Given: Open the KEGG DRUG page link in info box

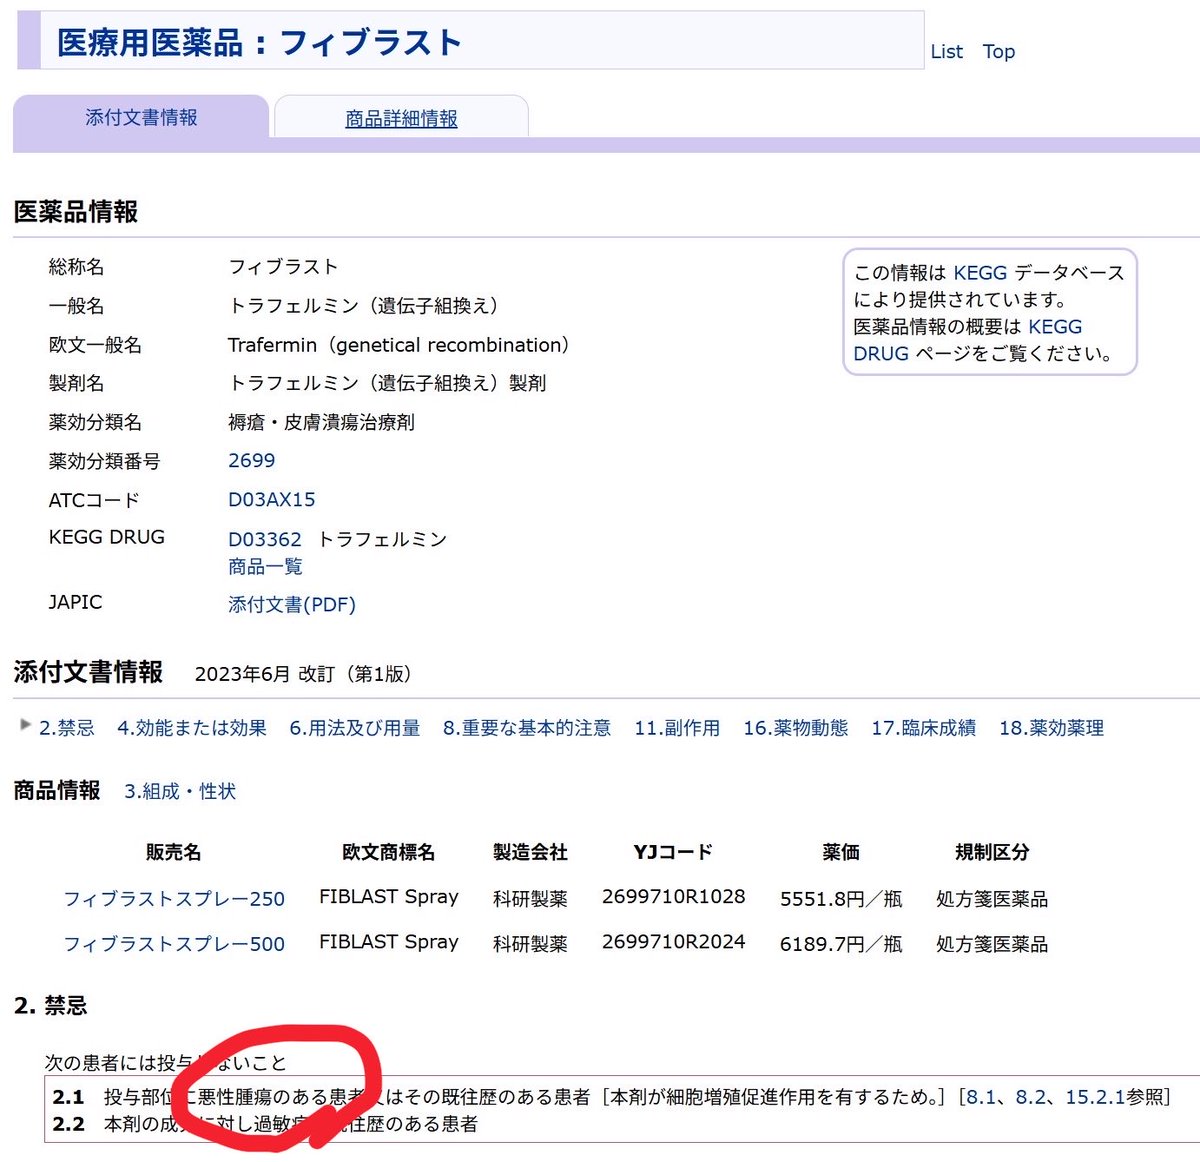Looking at the screenshot, I should pyautogui.click(x=967, y=340).
